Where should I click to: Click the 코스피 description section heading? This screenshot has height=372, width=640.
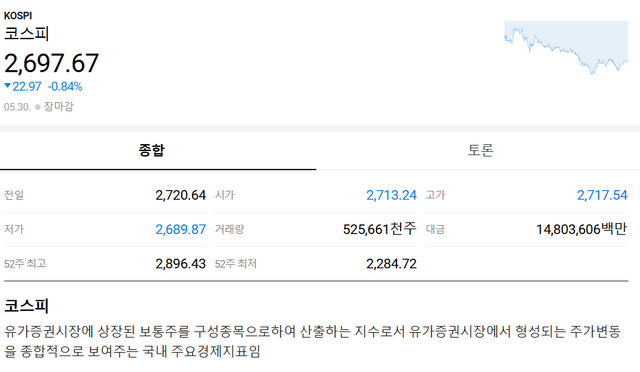tap(27, 305)
